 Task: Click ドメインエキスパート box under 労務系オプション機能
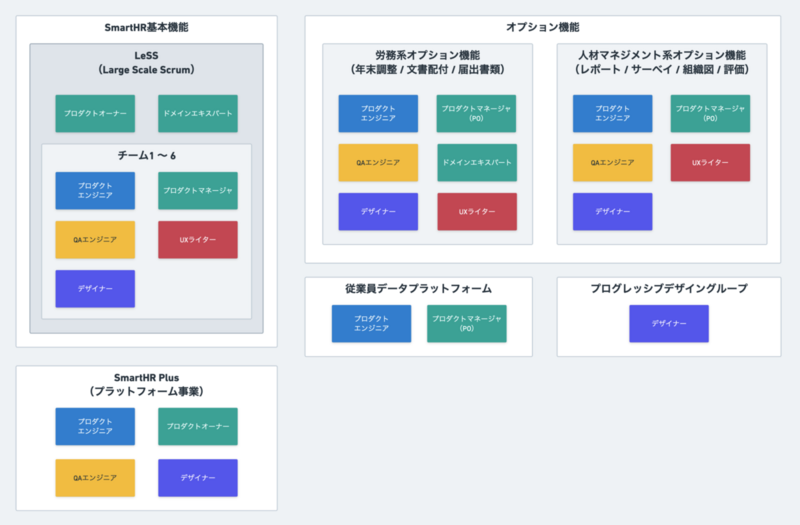477,162
